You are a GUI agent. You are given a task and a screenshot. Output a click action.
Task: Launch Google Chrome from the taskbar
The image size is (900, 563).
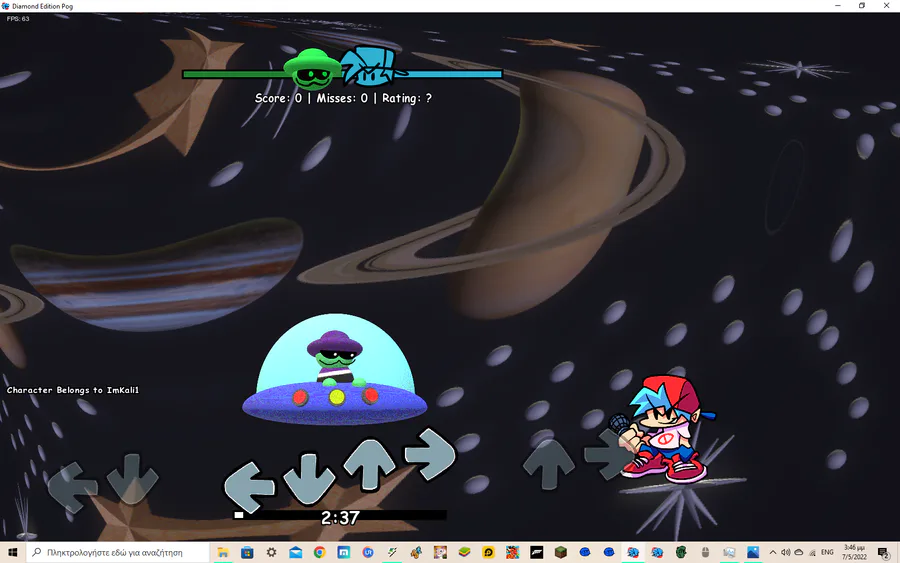tap(320, 552)
